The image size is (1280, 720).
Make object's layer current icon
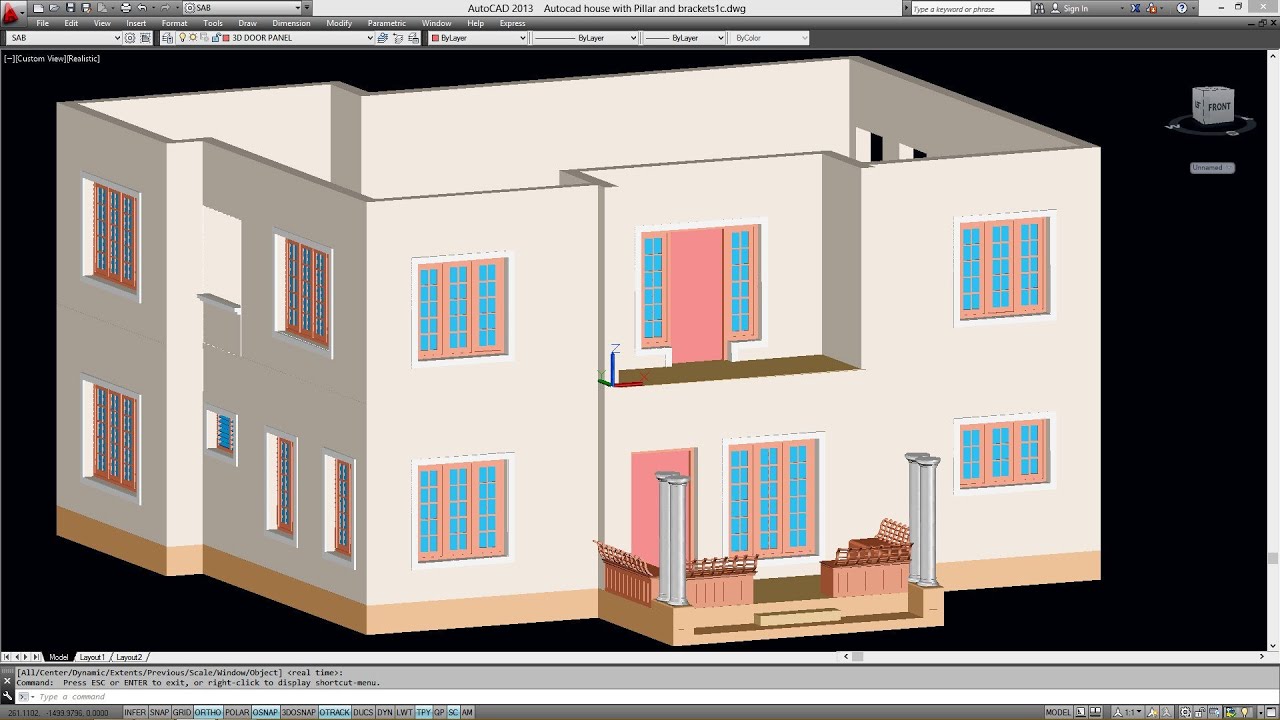click(382, 38)
